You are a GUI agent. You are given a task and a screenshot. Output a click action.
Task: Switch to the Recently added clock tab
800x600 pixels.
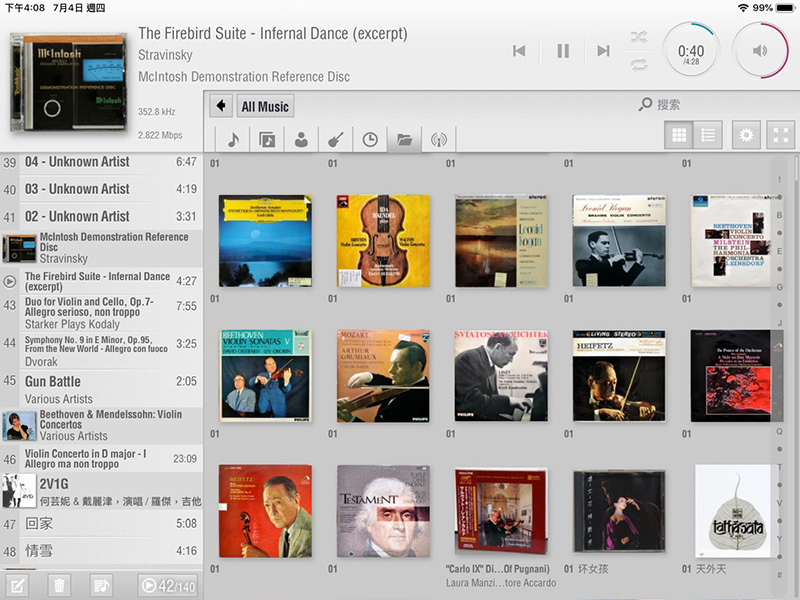370,139
